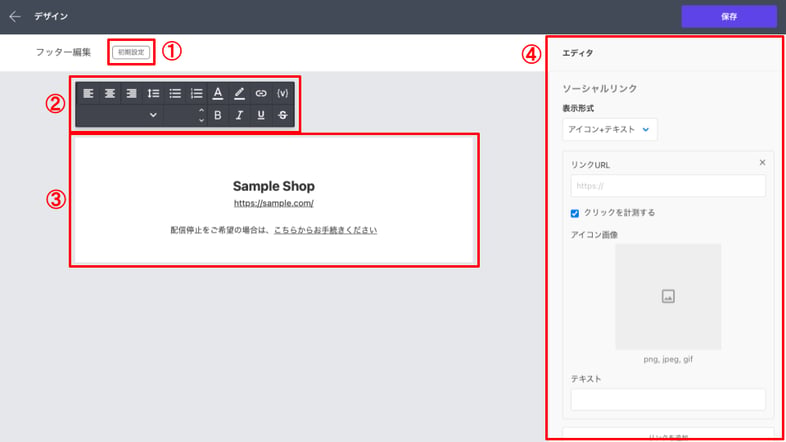The width and height of the screenshot is (786, 442).
Task: Toggle bold formatting
Action: pos(218,115)
